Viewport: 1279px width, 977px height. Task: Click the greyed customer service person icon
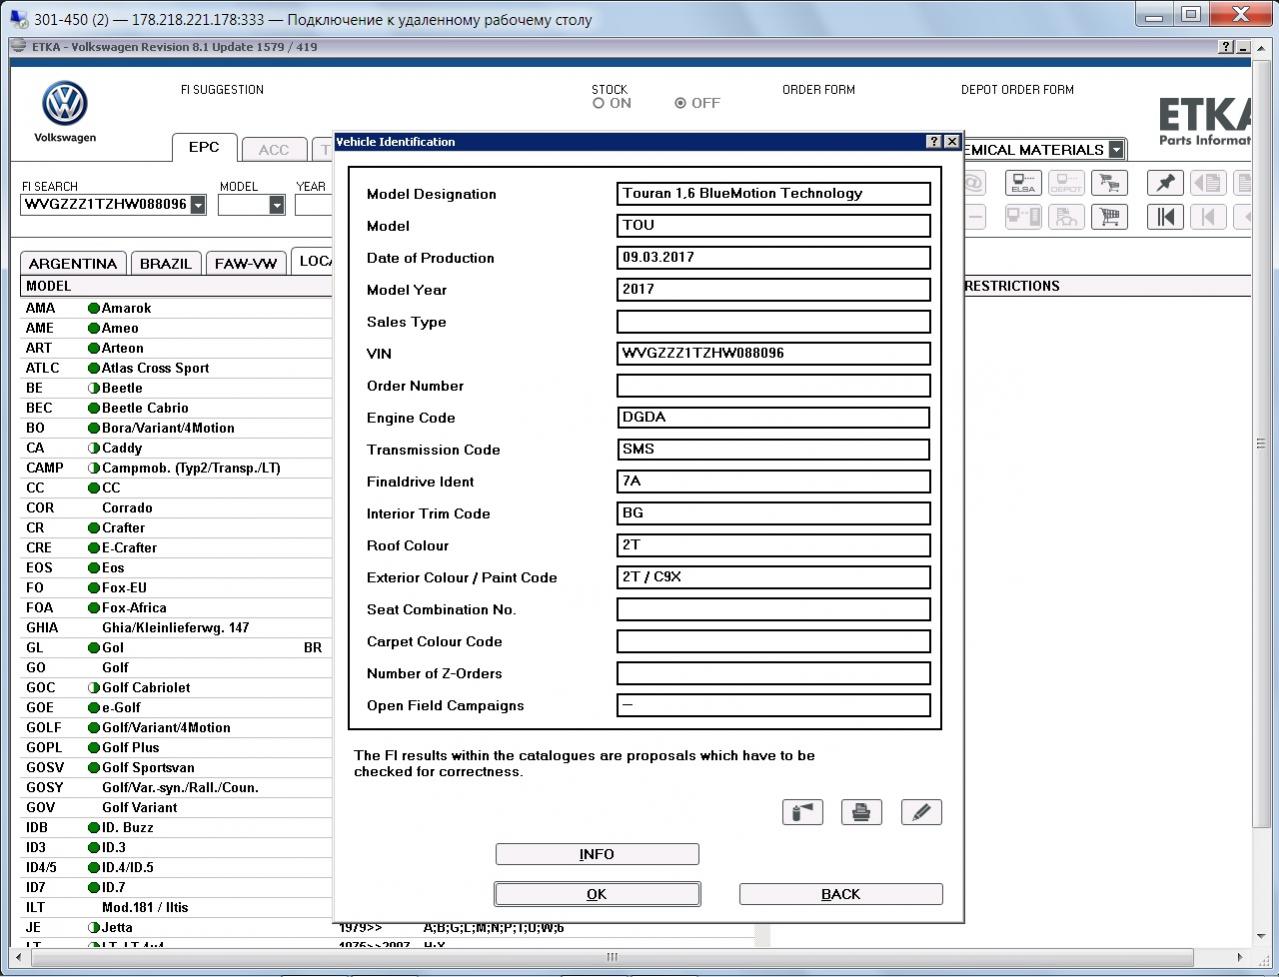[1066, 216]
